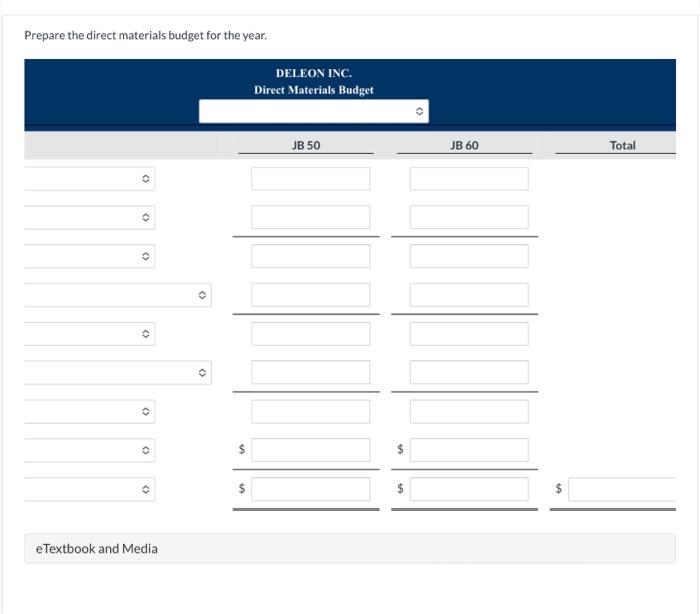
Task: Open the fourth row wide label dropdown
Action: point(118,295)
